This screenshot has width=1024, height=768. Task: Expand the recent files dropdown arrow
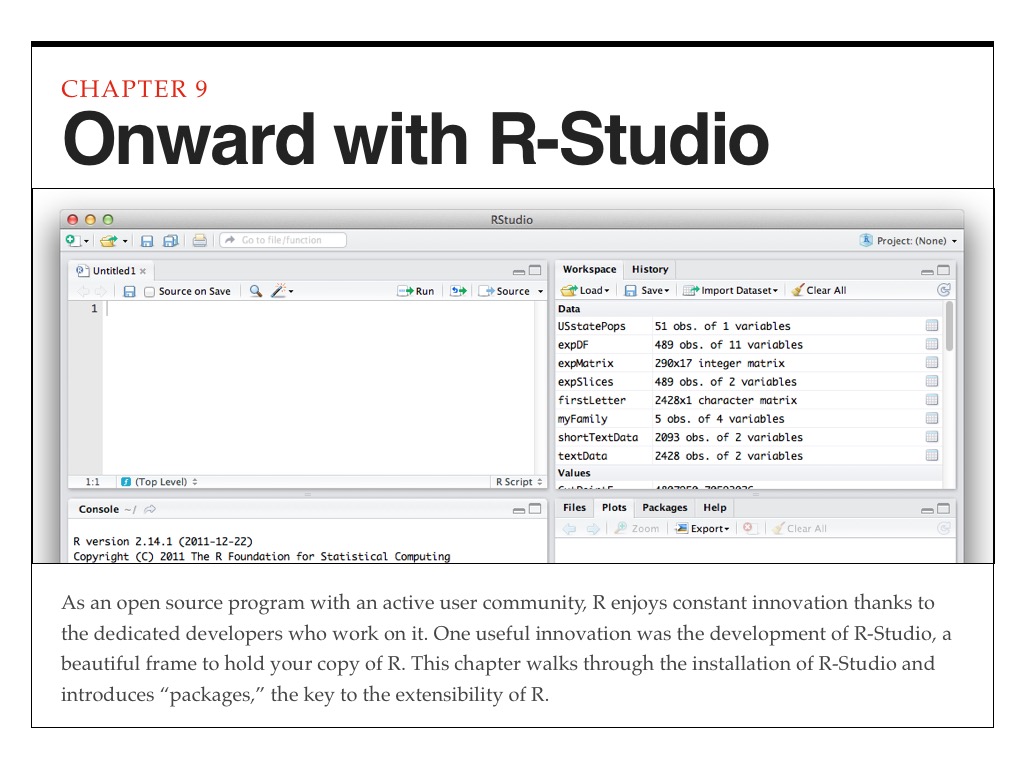[x=125, y=241]
